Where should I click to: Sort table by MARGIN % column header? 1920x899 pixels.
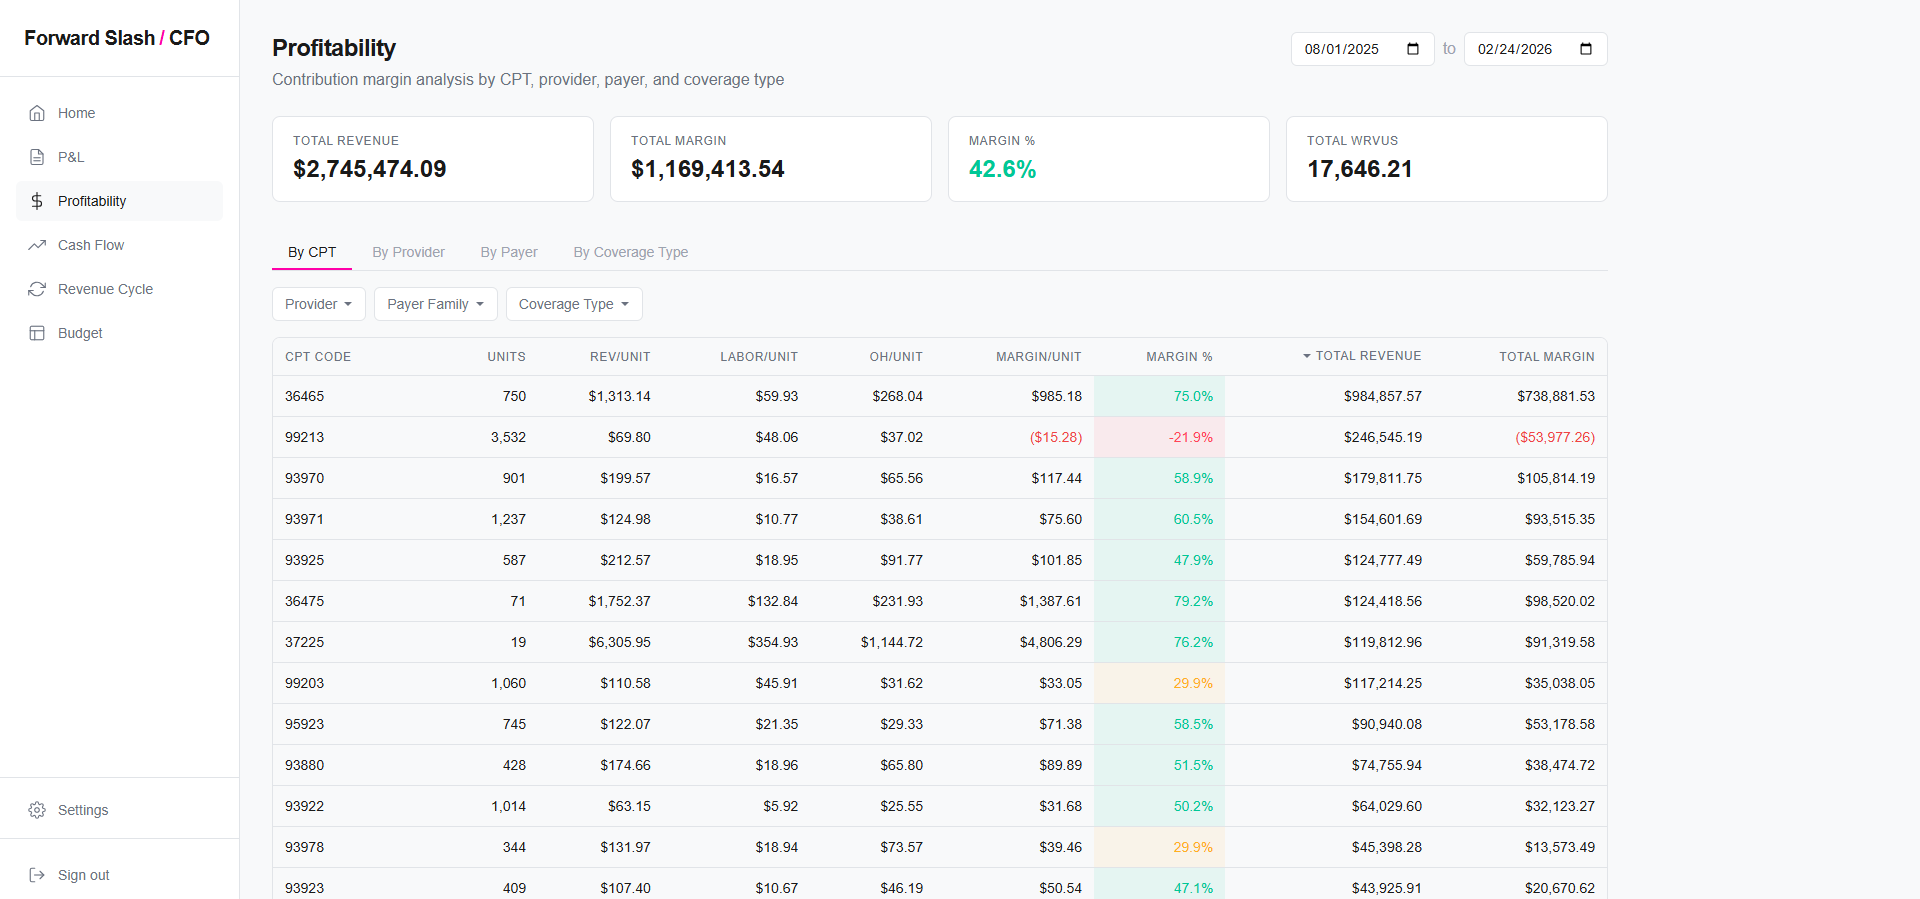[x=1179, y=357]
